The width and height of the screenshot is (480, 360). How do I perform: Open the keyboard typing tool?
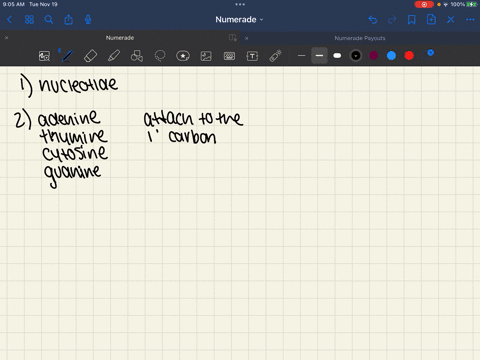[x=229, y=56]
